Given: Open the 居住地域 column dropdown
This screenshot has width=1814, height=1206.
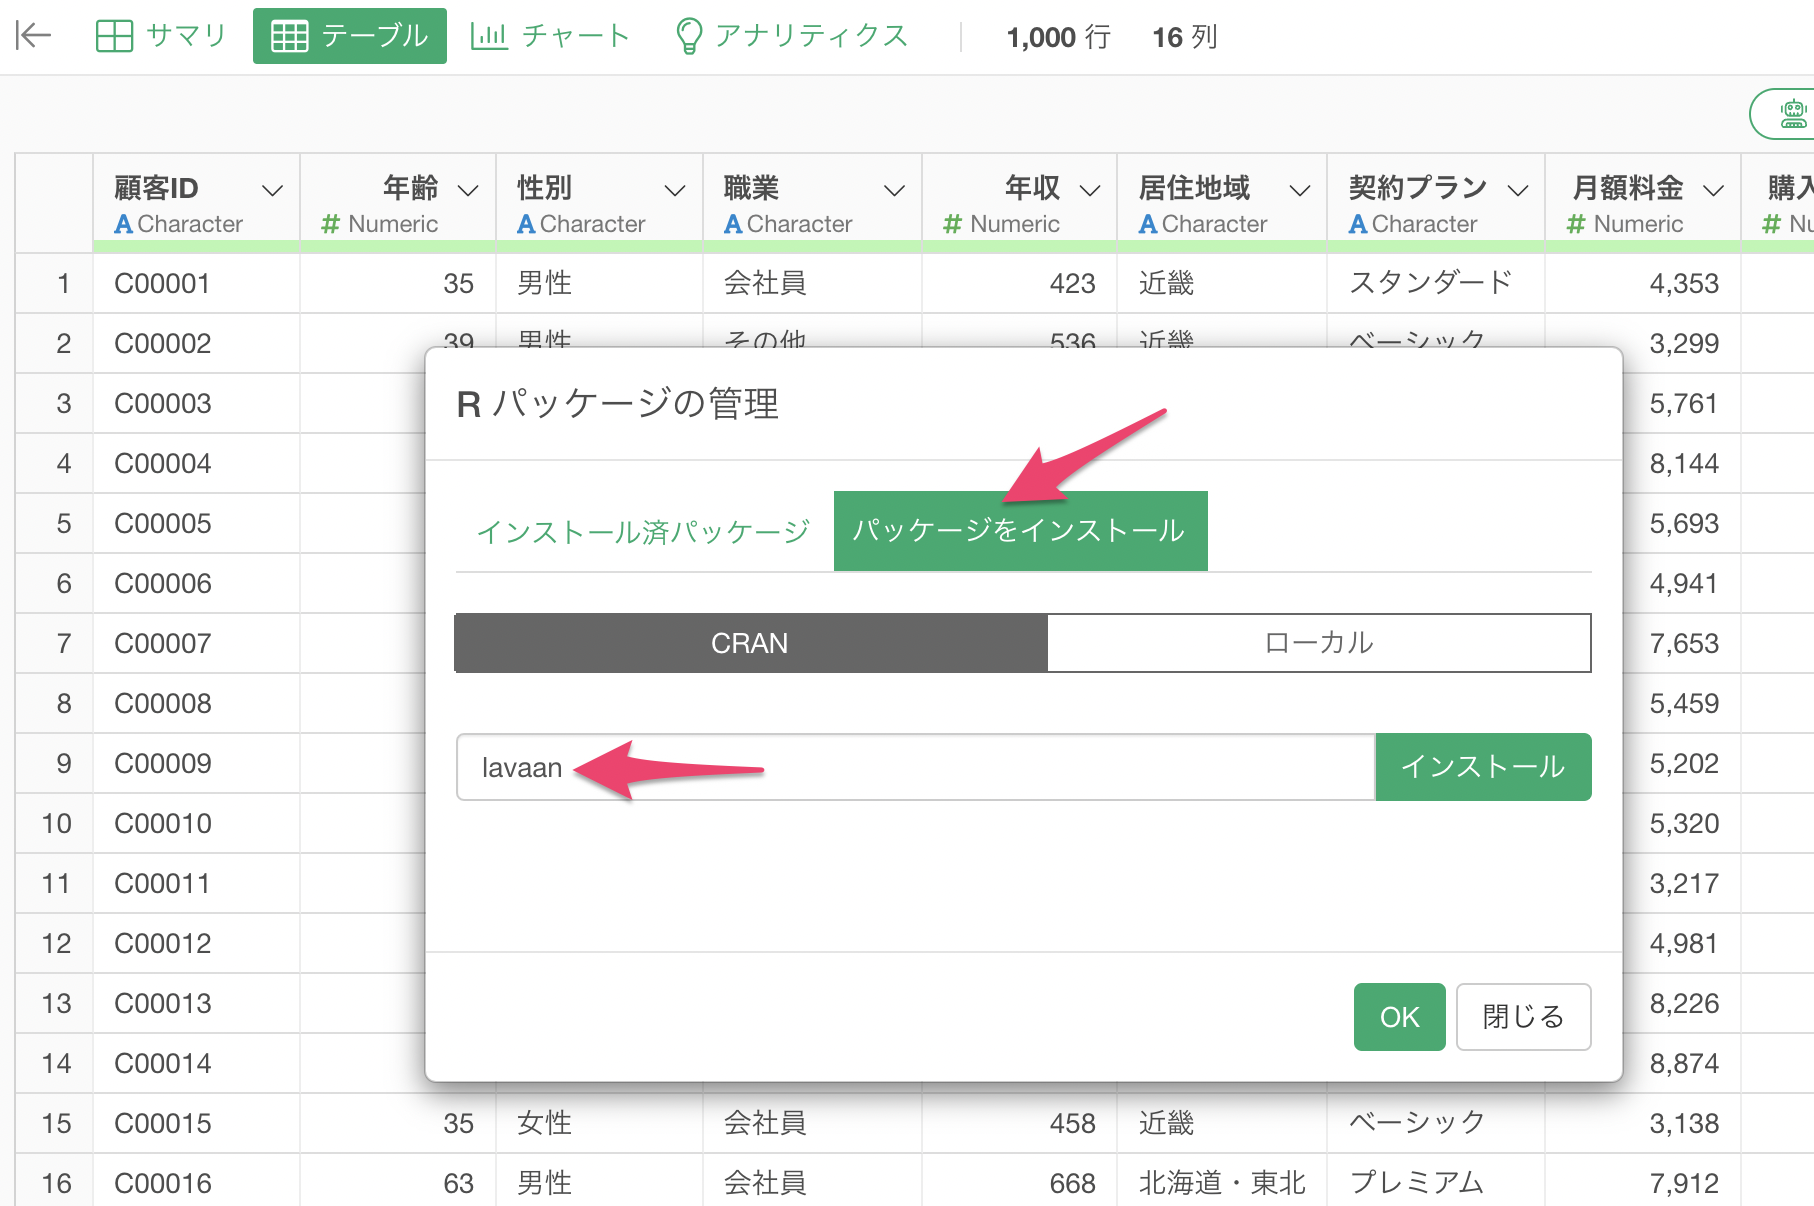Looking at the screenshot, I should pos(1299,190).
